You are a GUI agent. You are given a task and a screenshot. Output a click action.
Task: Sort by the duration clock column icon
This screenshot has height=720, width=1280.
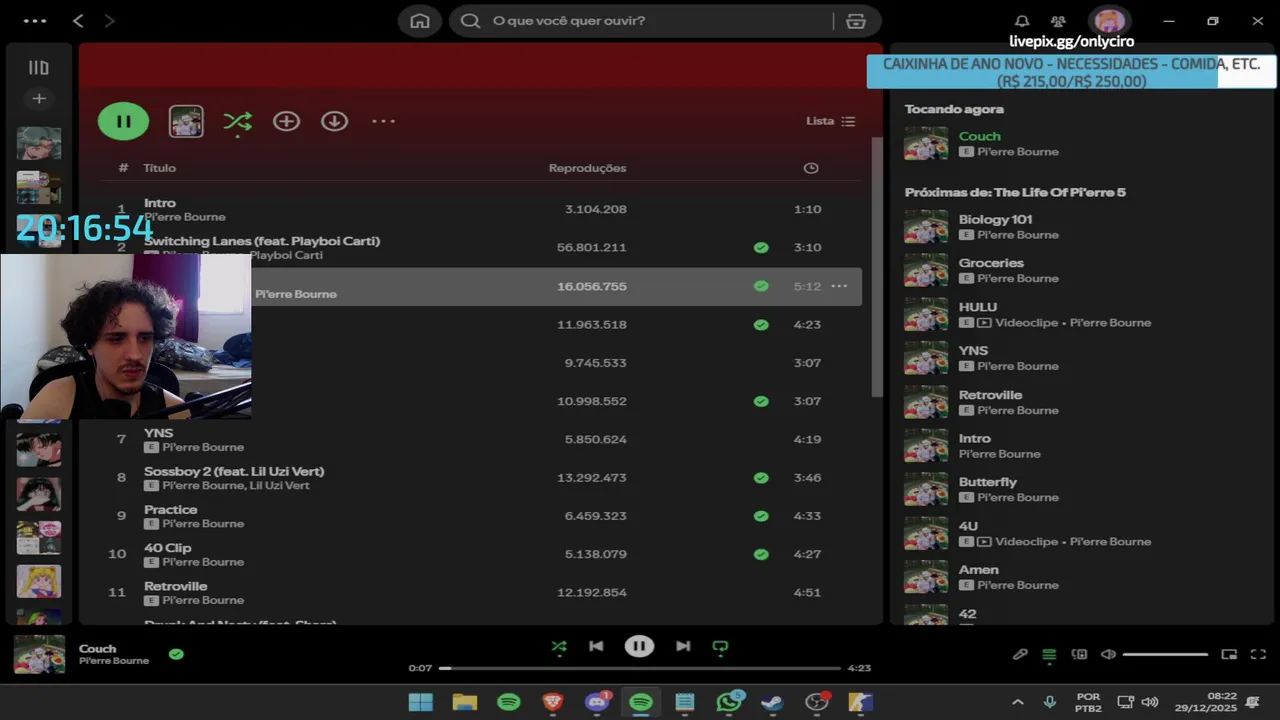811,168
